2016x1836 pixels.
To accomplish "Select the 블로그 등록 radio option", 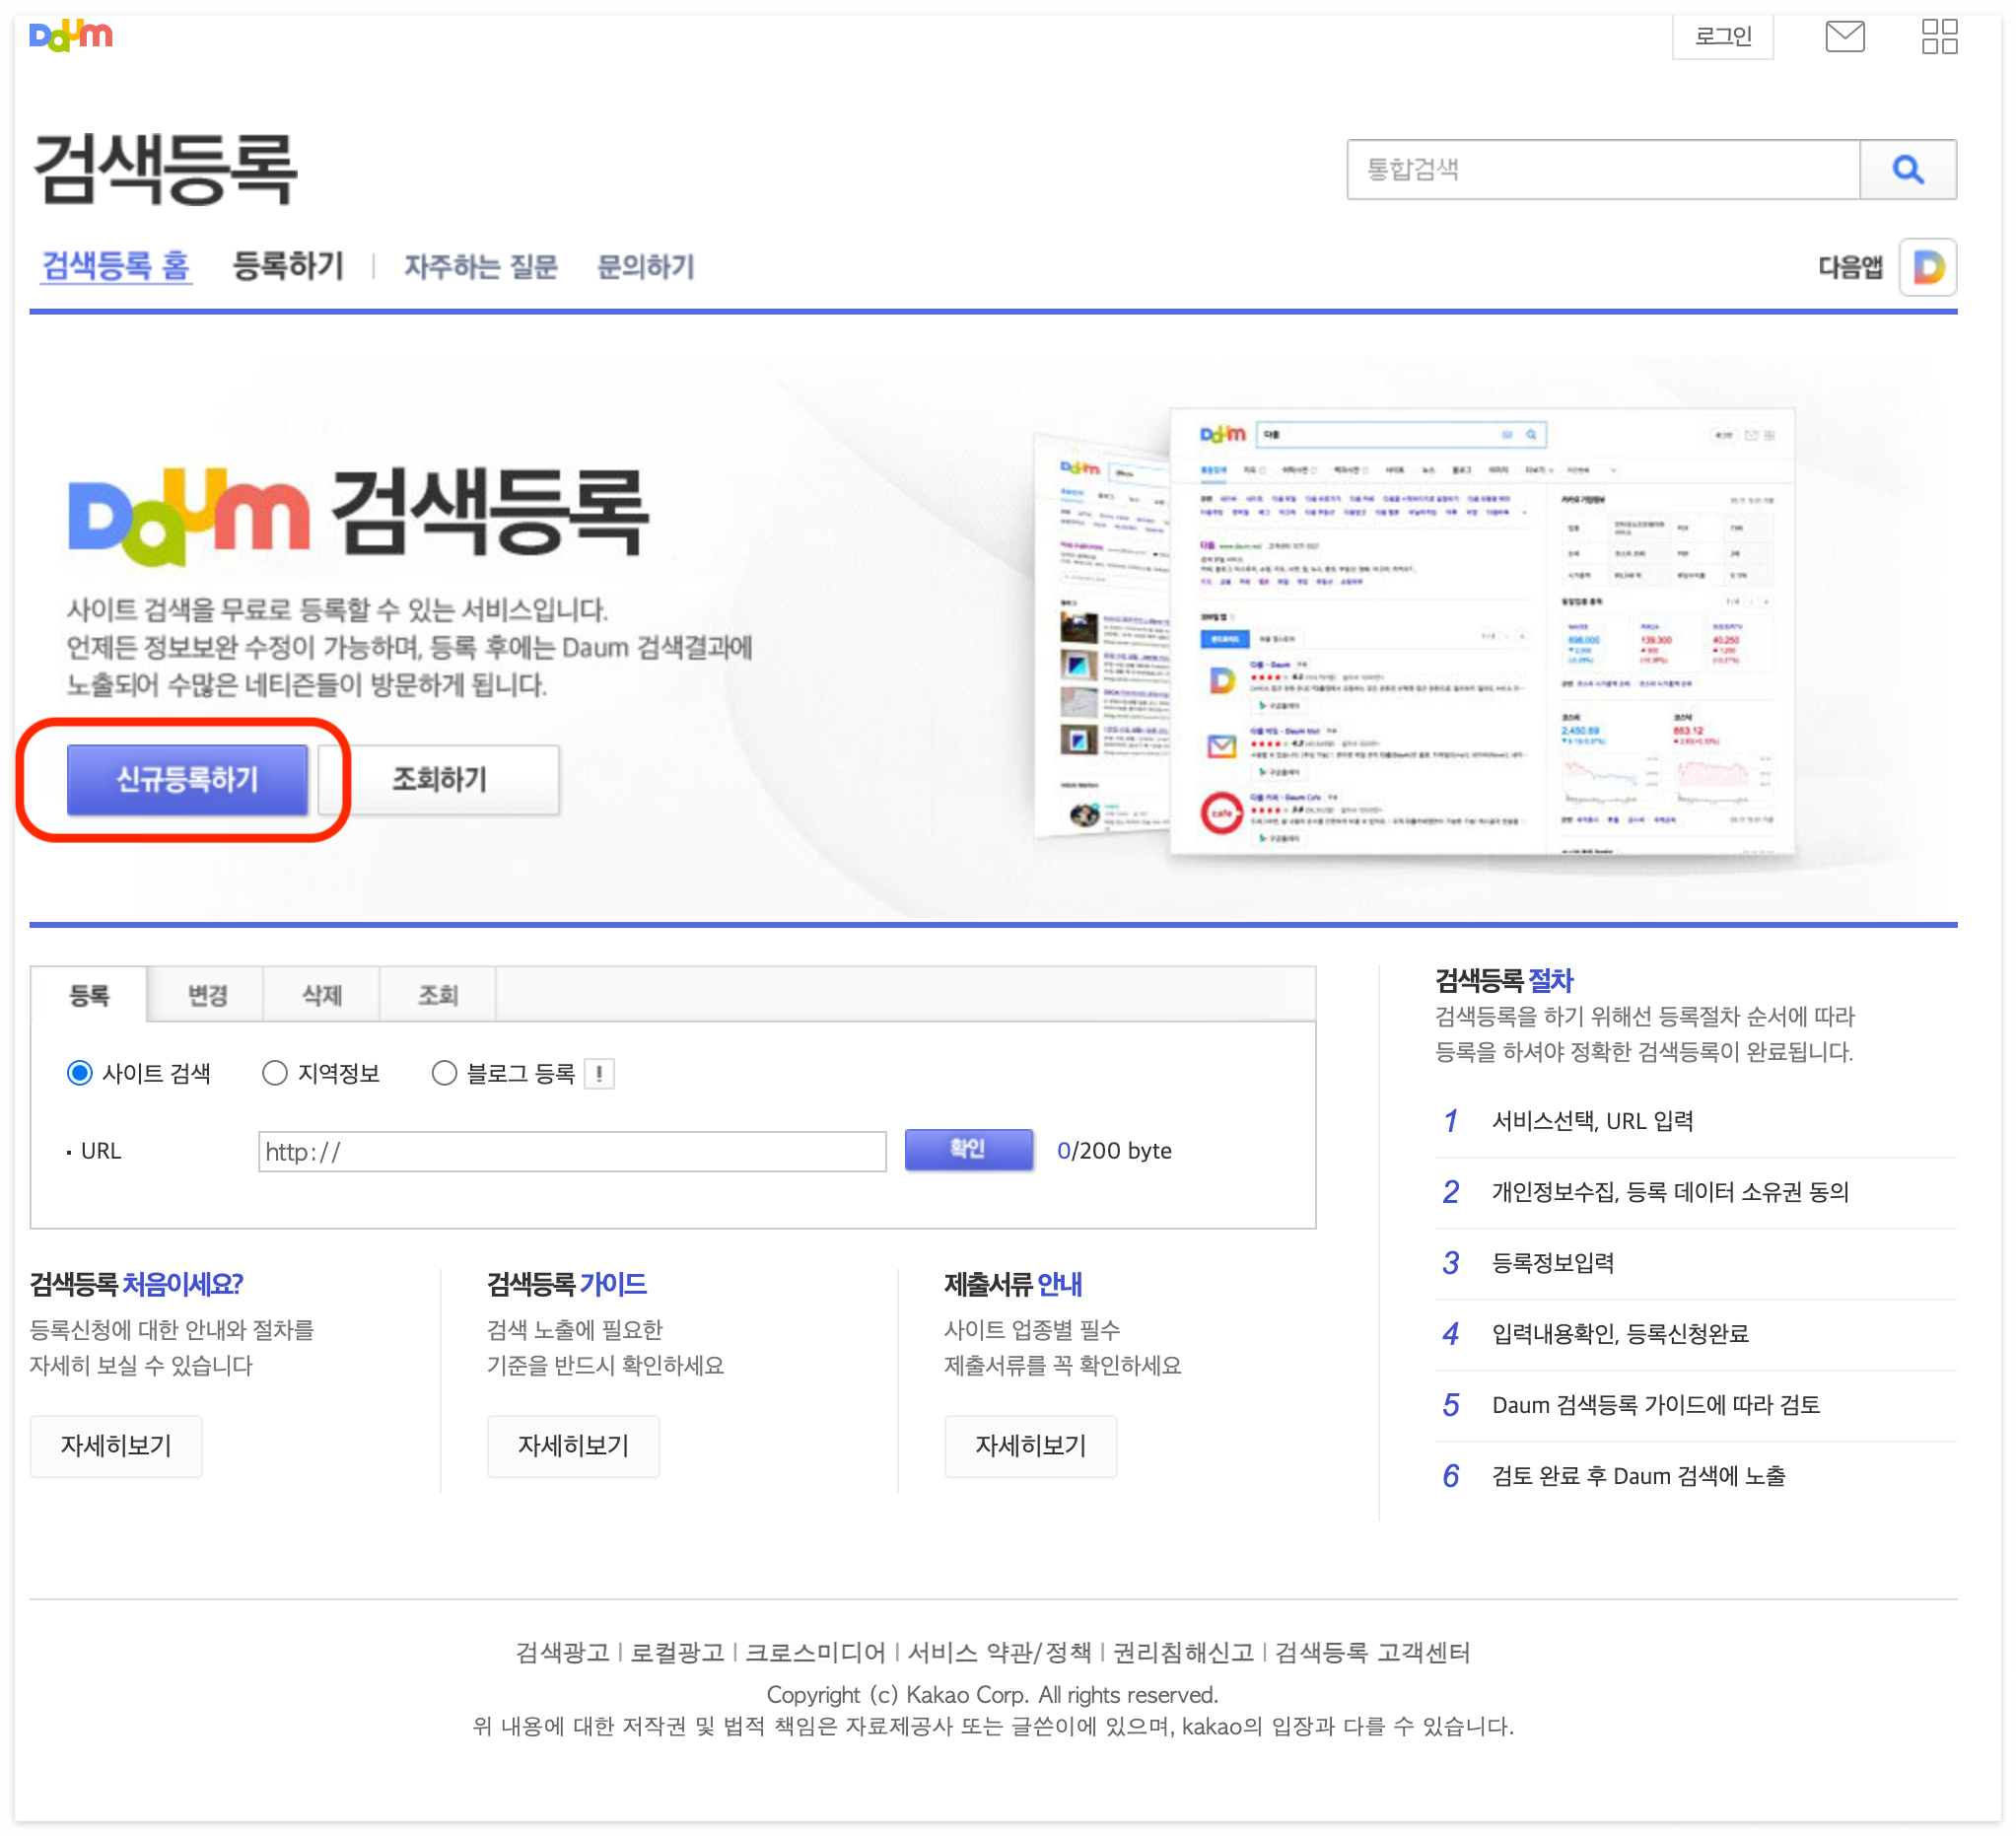I will pyautogui.click(x=444, y=1074).
